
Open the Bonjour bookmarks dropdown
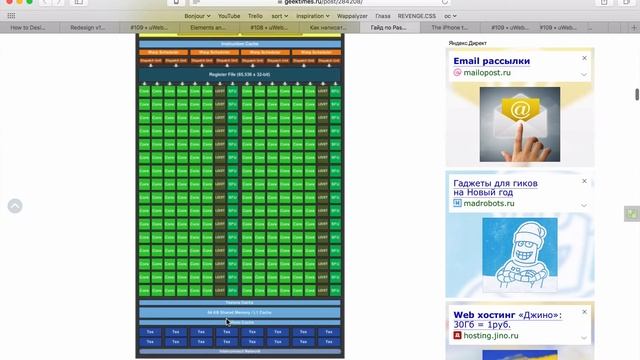pos(198,16)
